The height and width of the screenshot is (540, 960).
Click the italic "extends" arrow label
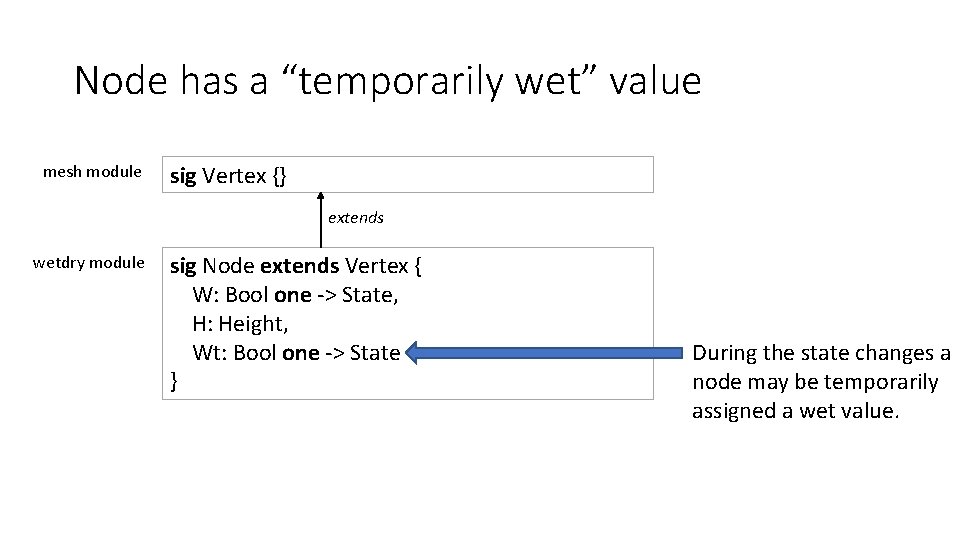tap(355, 217)
